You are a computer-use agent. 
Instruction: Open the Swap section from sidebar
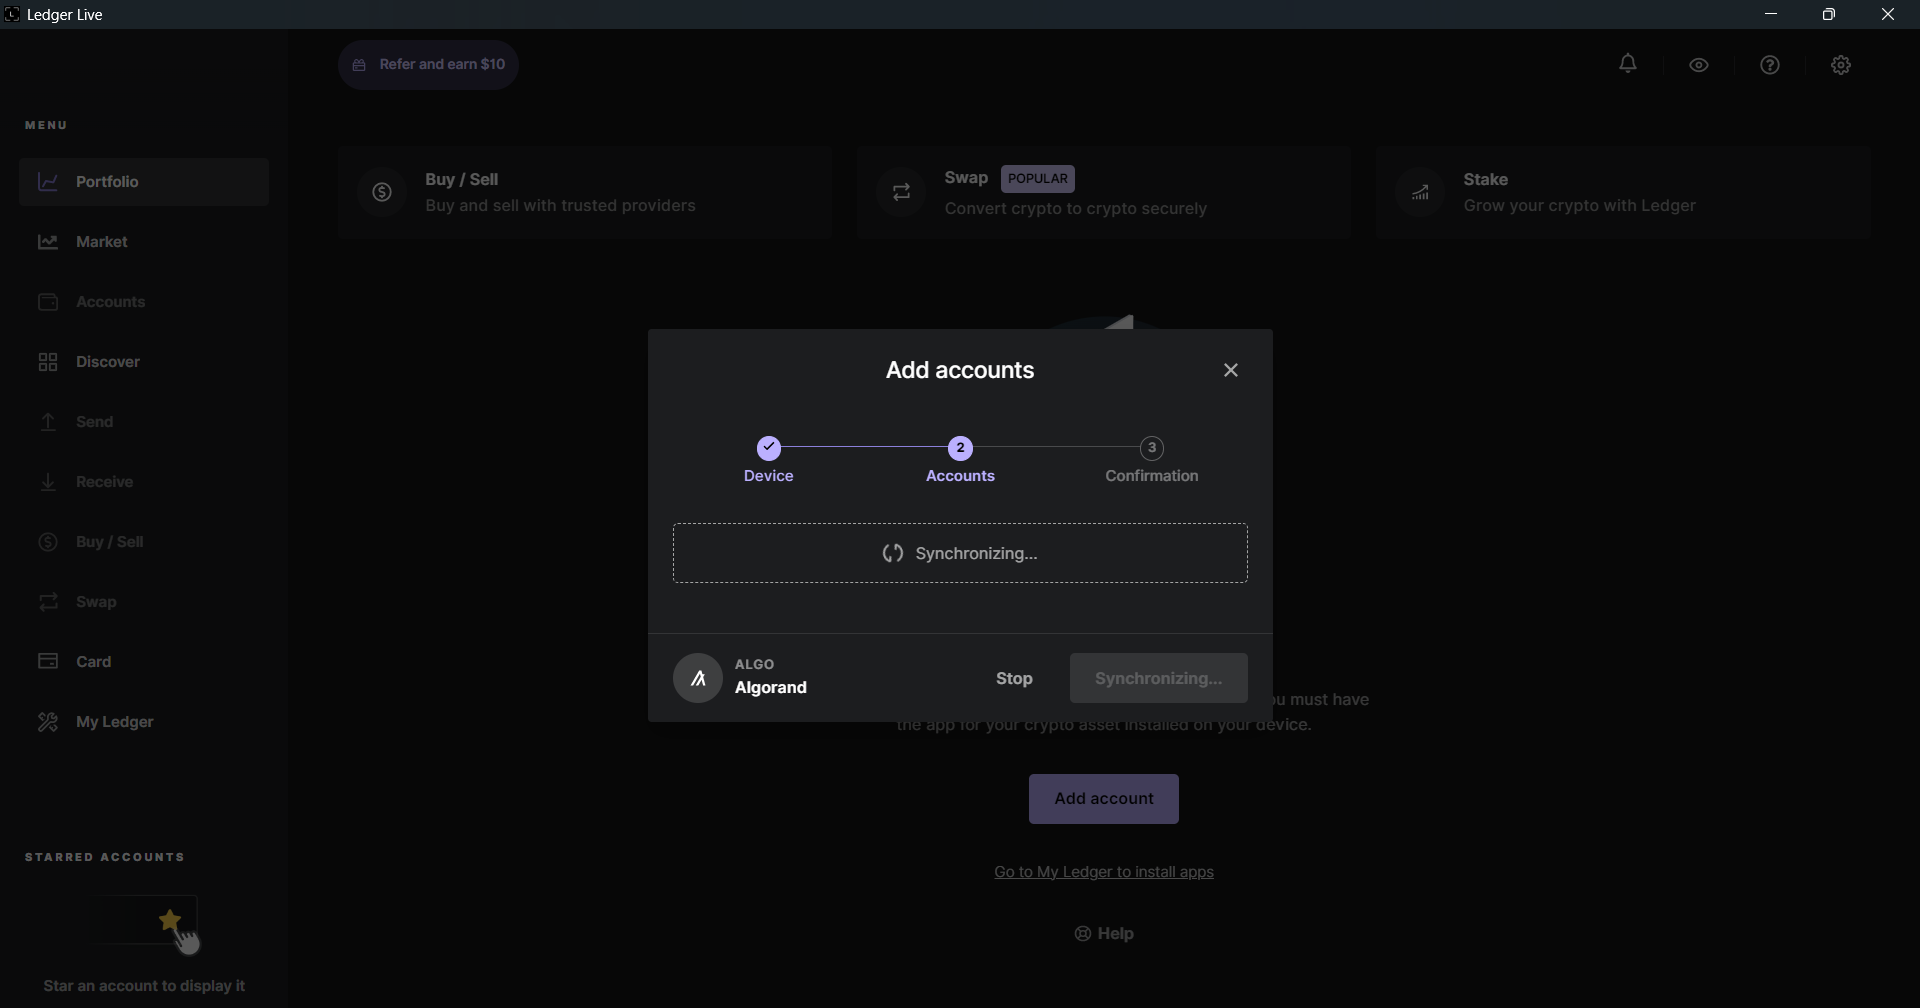[x=96, y=601]
